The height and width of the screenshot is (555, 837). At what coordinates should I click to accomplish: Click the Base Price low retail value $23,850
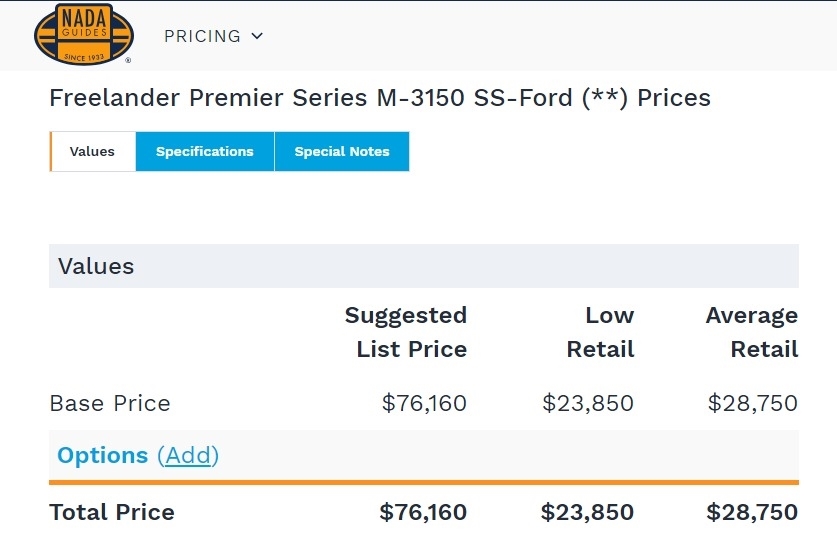pos(588,404)
